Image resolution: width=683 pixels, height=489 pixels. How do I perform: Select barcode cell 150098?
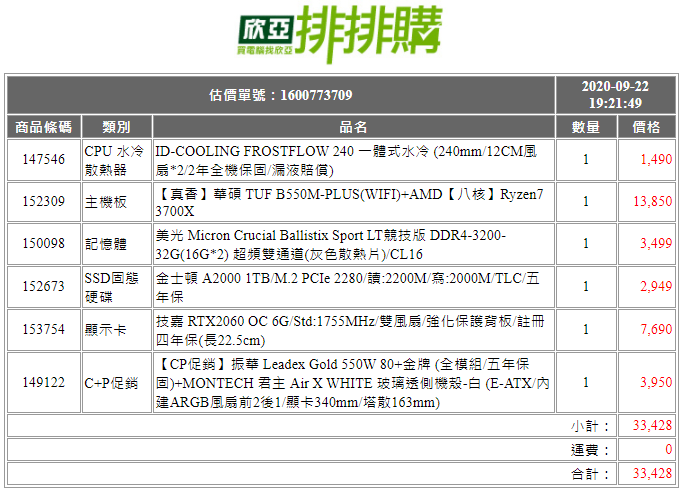[x=44, y=243]
